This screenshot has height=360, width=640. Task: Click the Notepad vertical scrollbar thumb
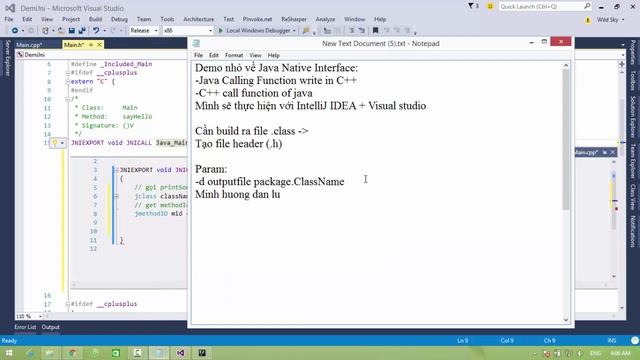click(x=566, y=139)
